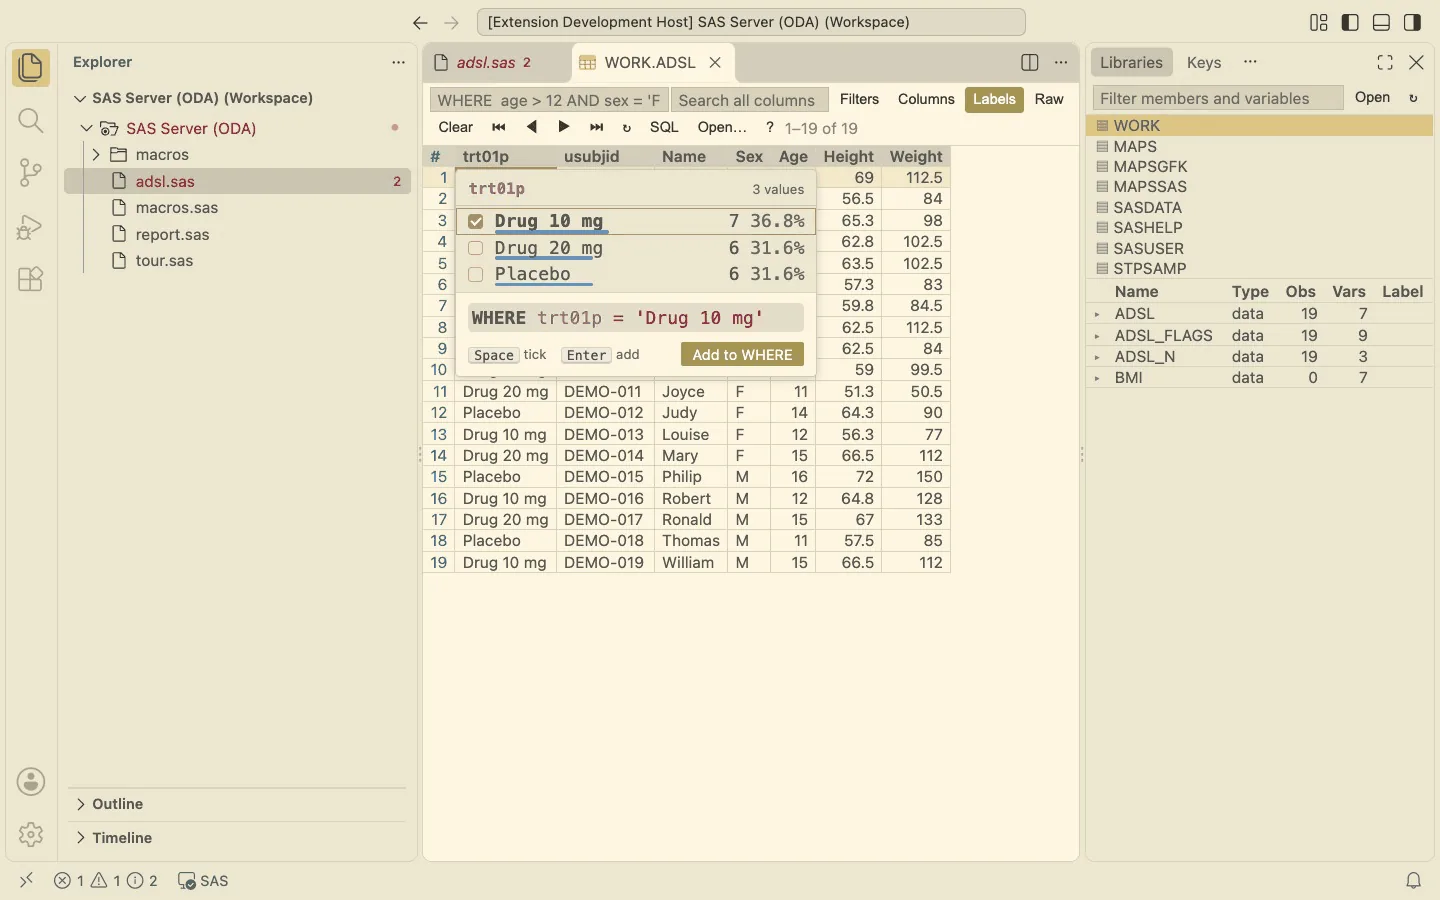Open the Explorer view in the activity bar
Viewport: 1440px width, 900px height.
click(31, 68)
